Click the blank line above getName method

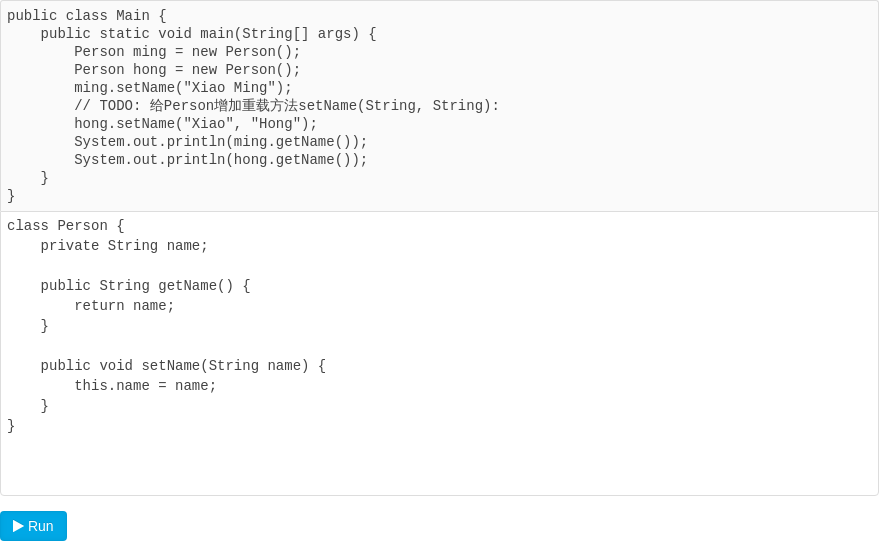click(x=440, y=266)
